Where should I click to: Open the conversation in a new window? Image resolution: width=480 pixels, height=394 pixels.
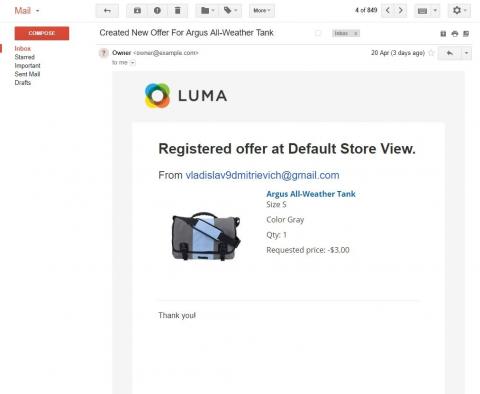tap(466, 33)
